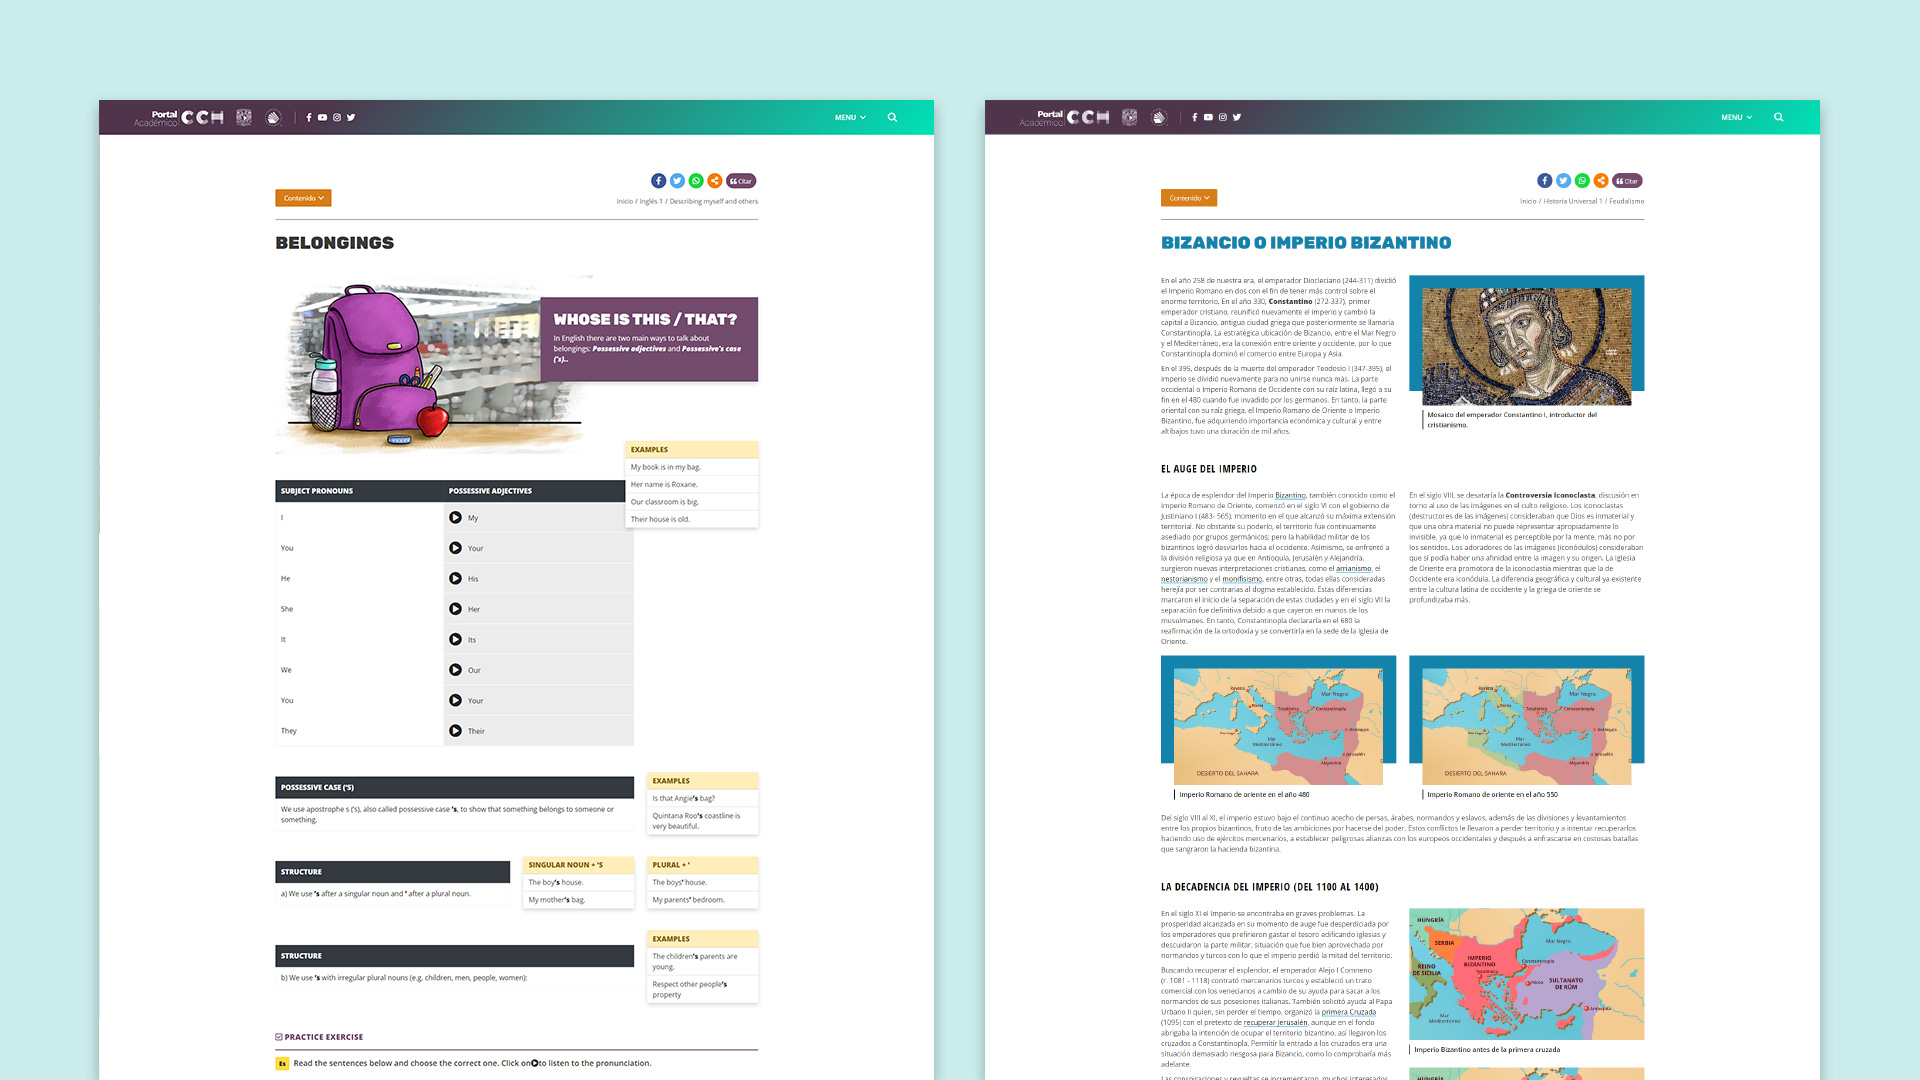Click the Constantino mosaic image
Viewport: 1920px width, 1080px height.
1526,345
